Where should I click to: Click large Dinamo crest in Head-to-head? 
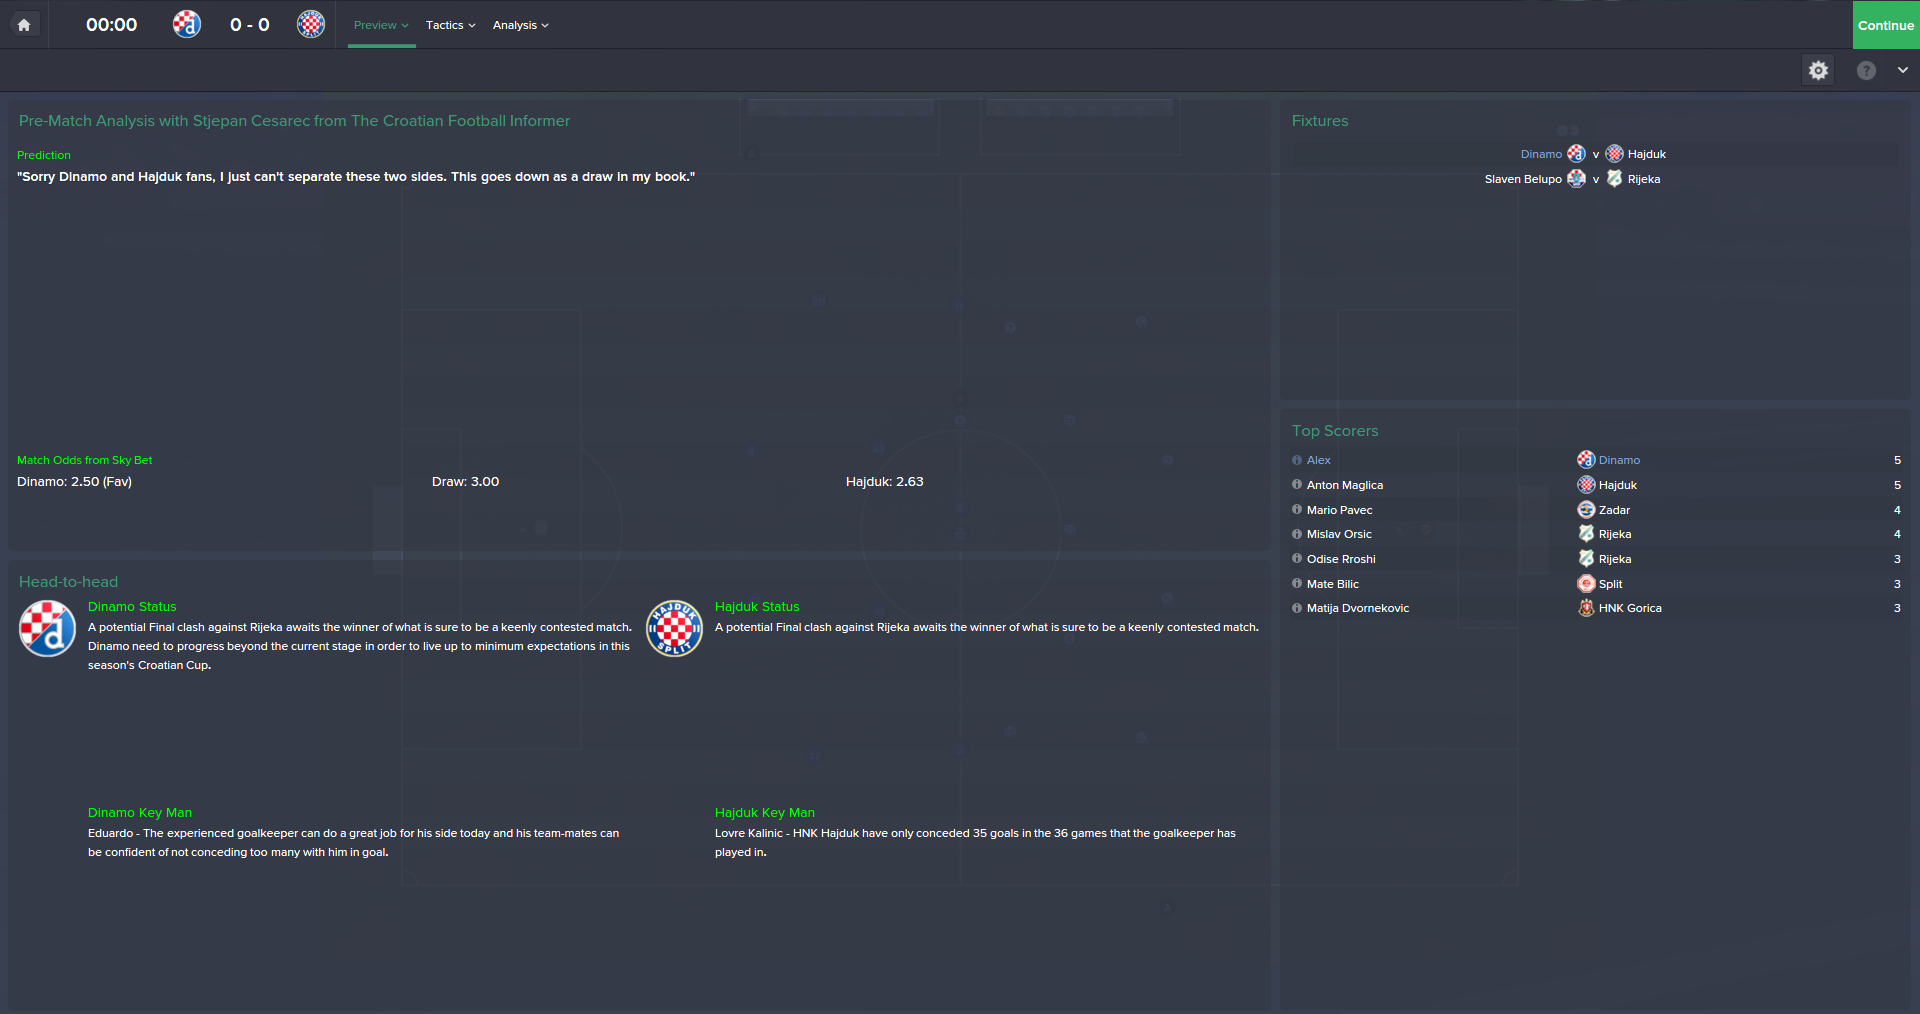[x=47, y=628]
